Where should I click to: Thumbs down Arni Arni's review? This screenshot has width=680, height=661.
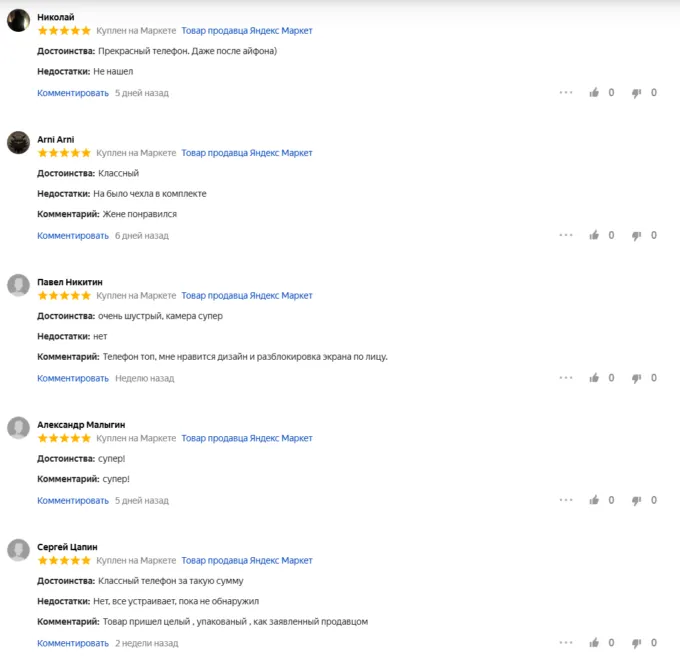coord(636,236)
